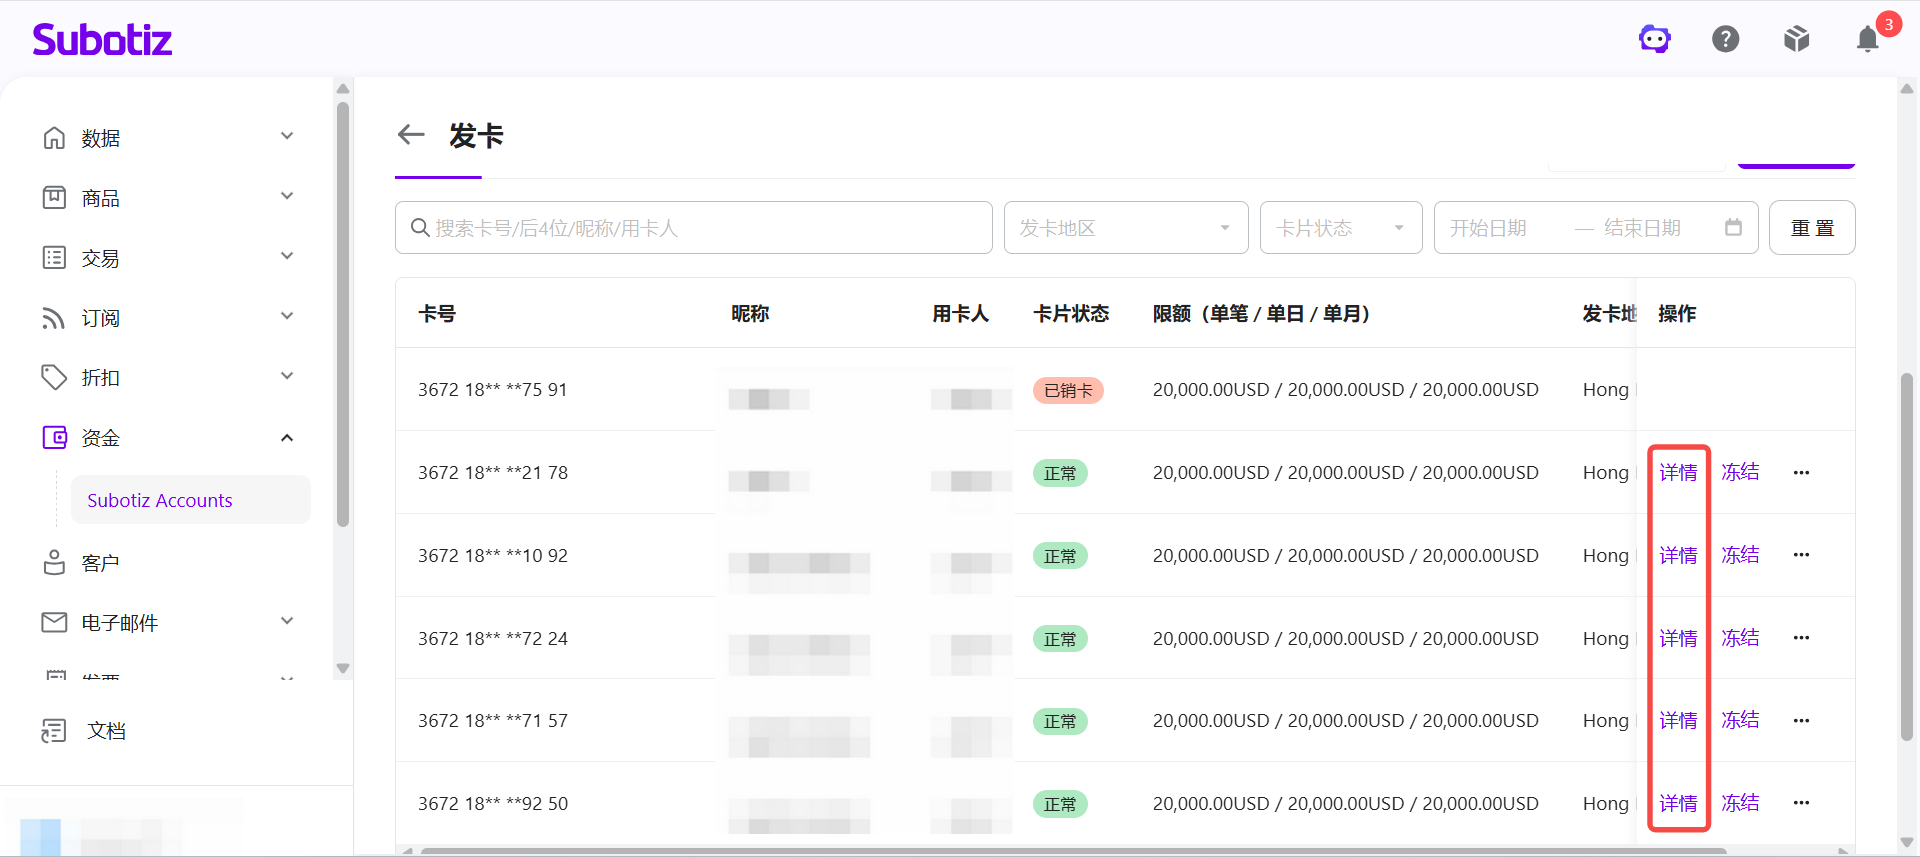Image resolution: width=1920 pixels, height=857 pixels.
Task: Go back using the arrow beside 发卡
Action: [x=411, y=135]
